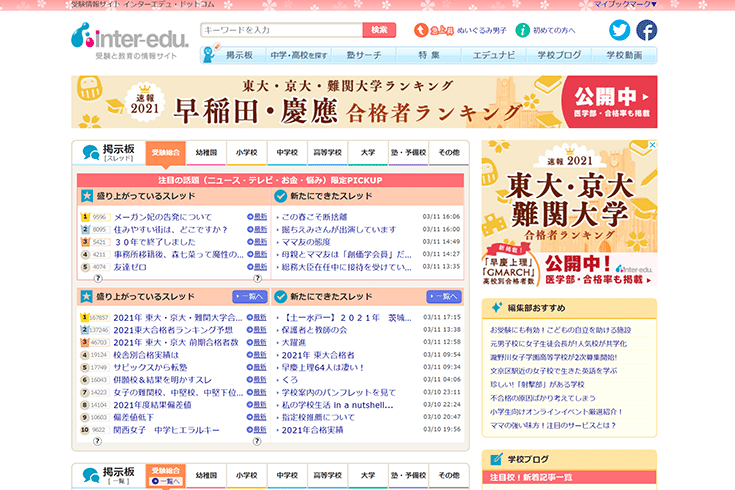
Task: Open the 東大・京大 難関大学 sidebar ad
Action: [570, 213]
